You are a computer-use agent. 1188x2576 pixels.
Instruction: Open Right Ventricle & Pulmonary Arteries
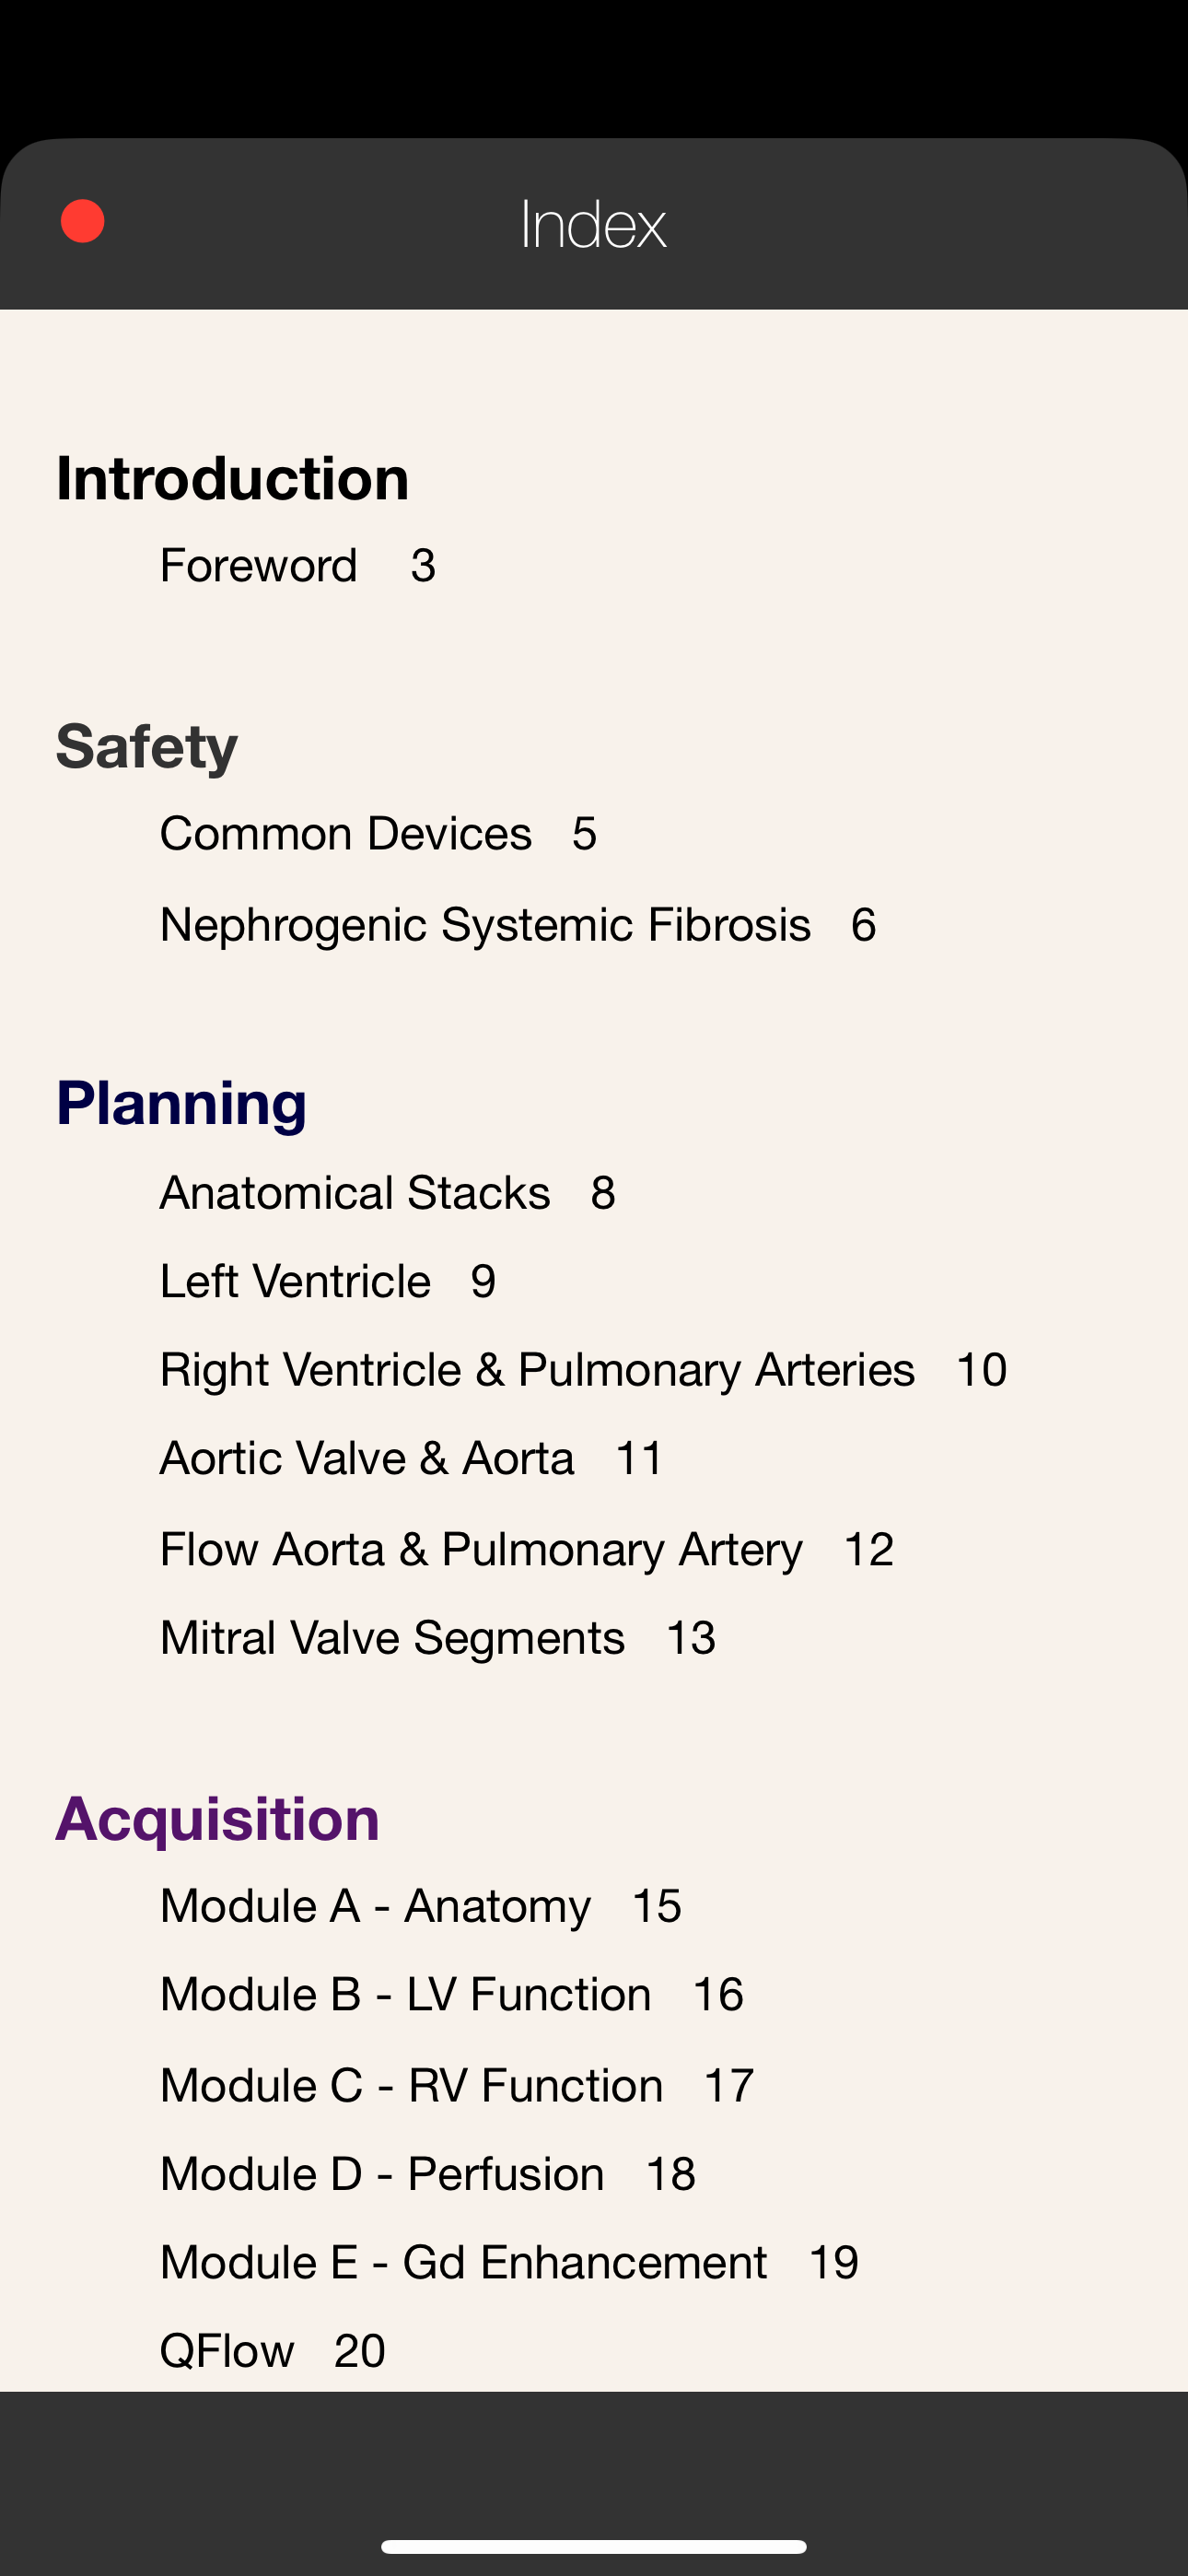pos(583,1370)
